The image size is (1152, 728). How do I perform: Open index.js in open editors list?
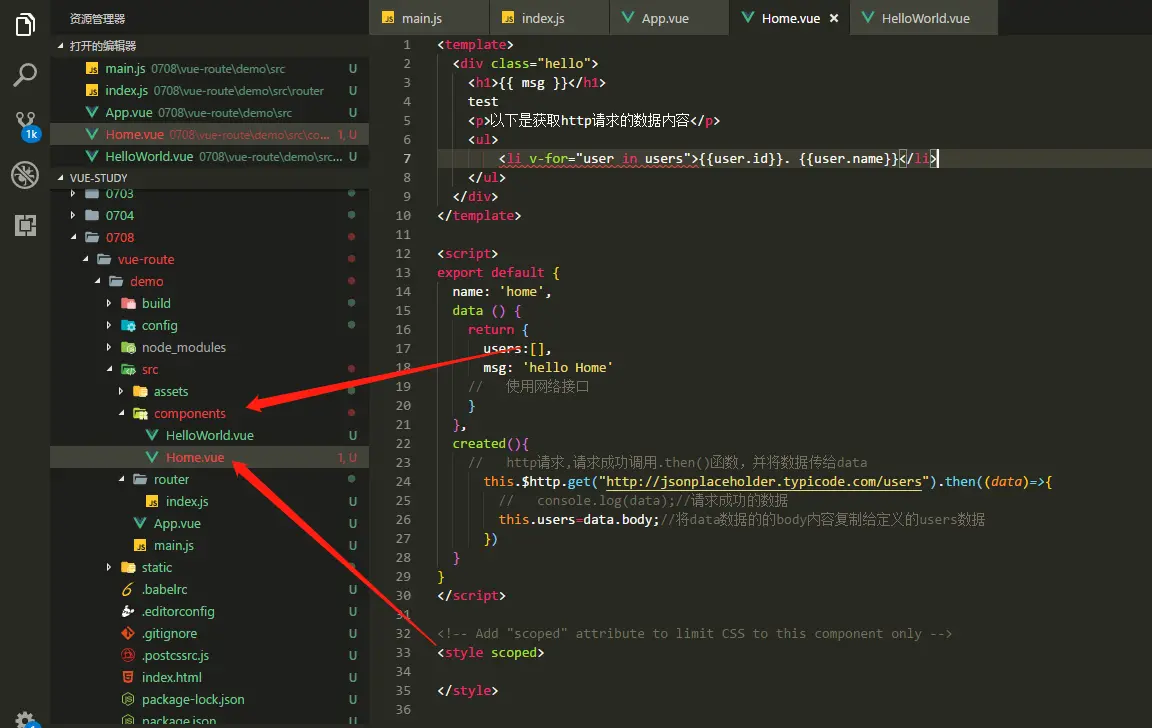click(209, 90)
